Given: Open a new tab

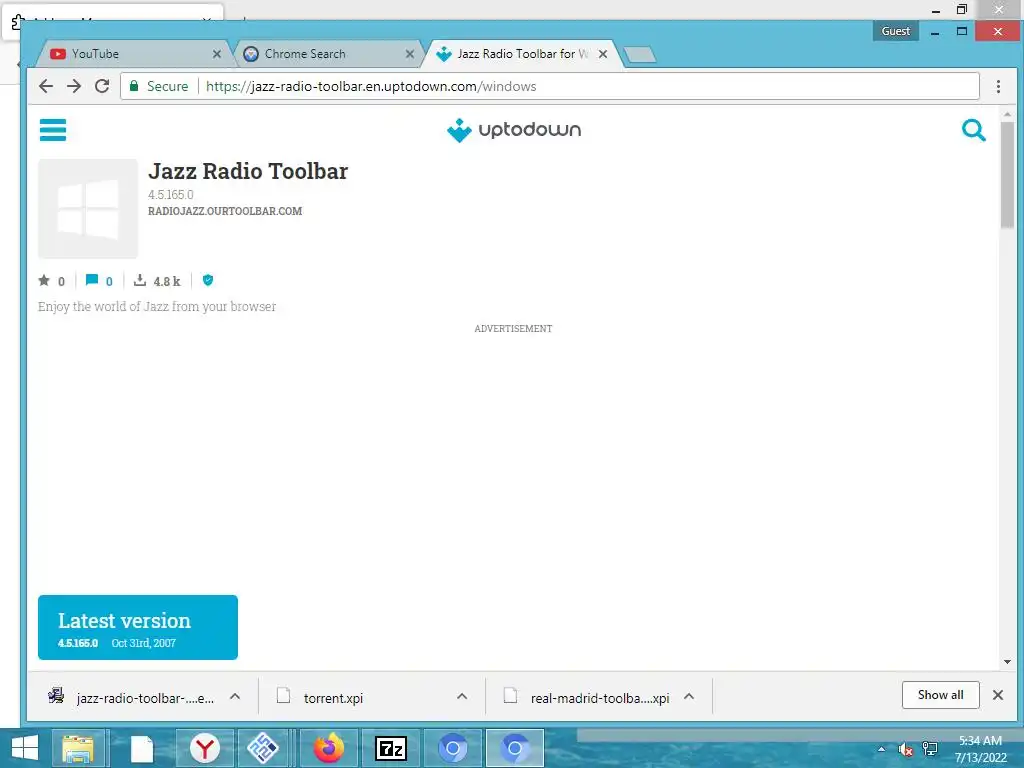Looking at the screenshot, I should [639, 55].
